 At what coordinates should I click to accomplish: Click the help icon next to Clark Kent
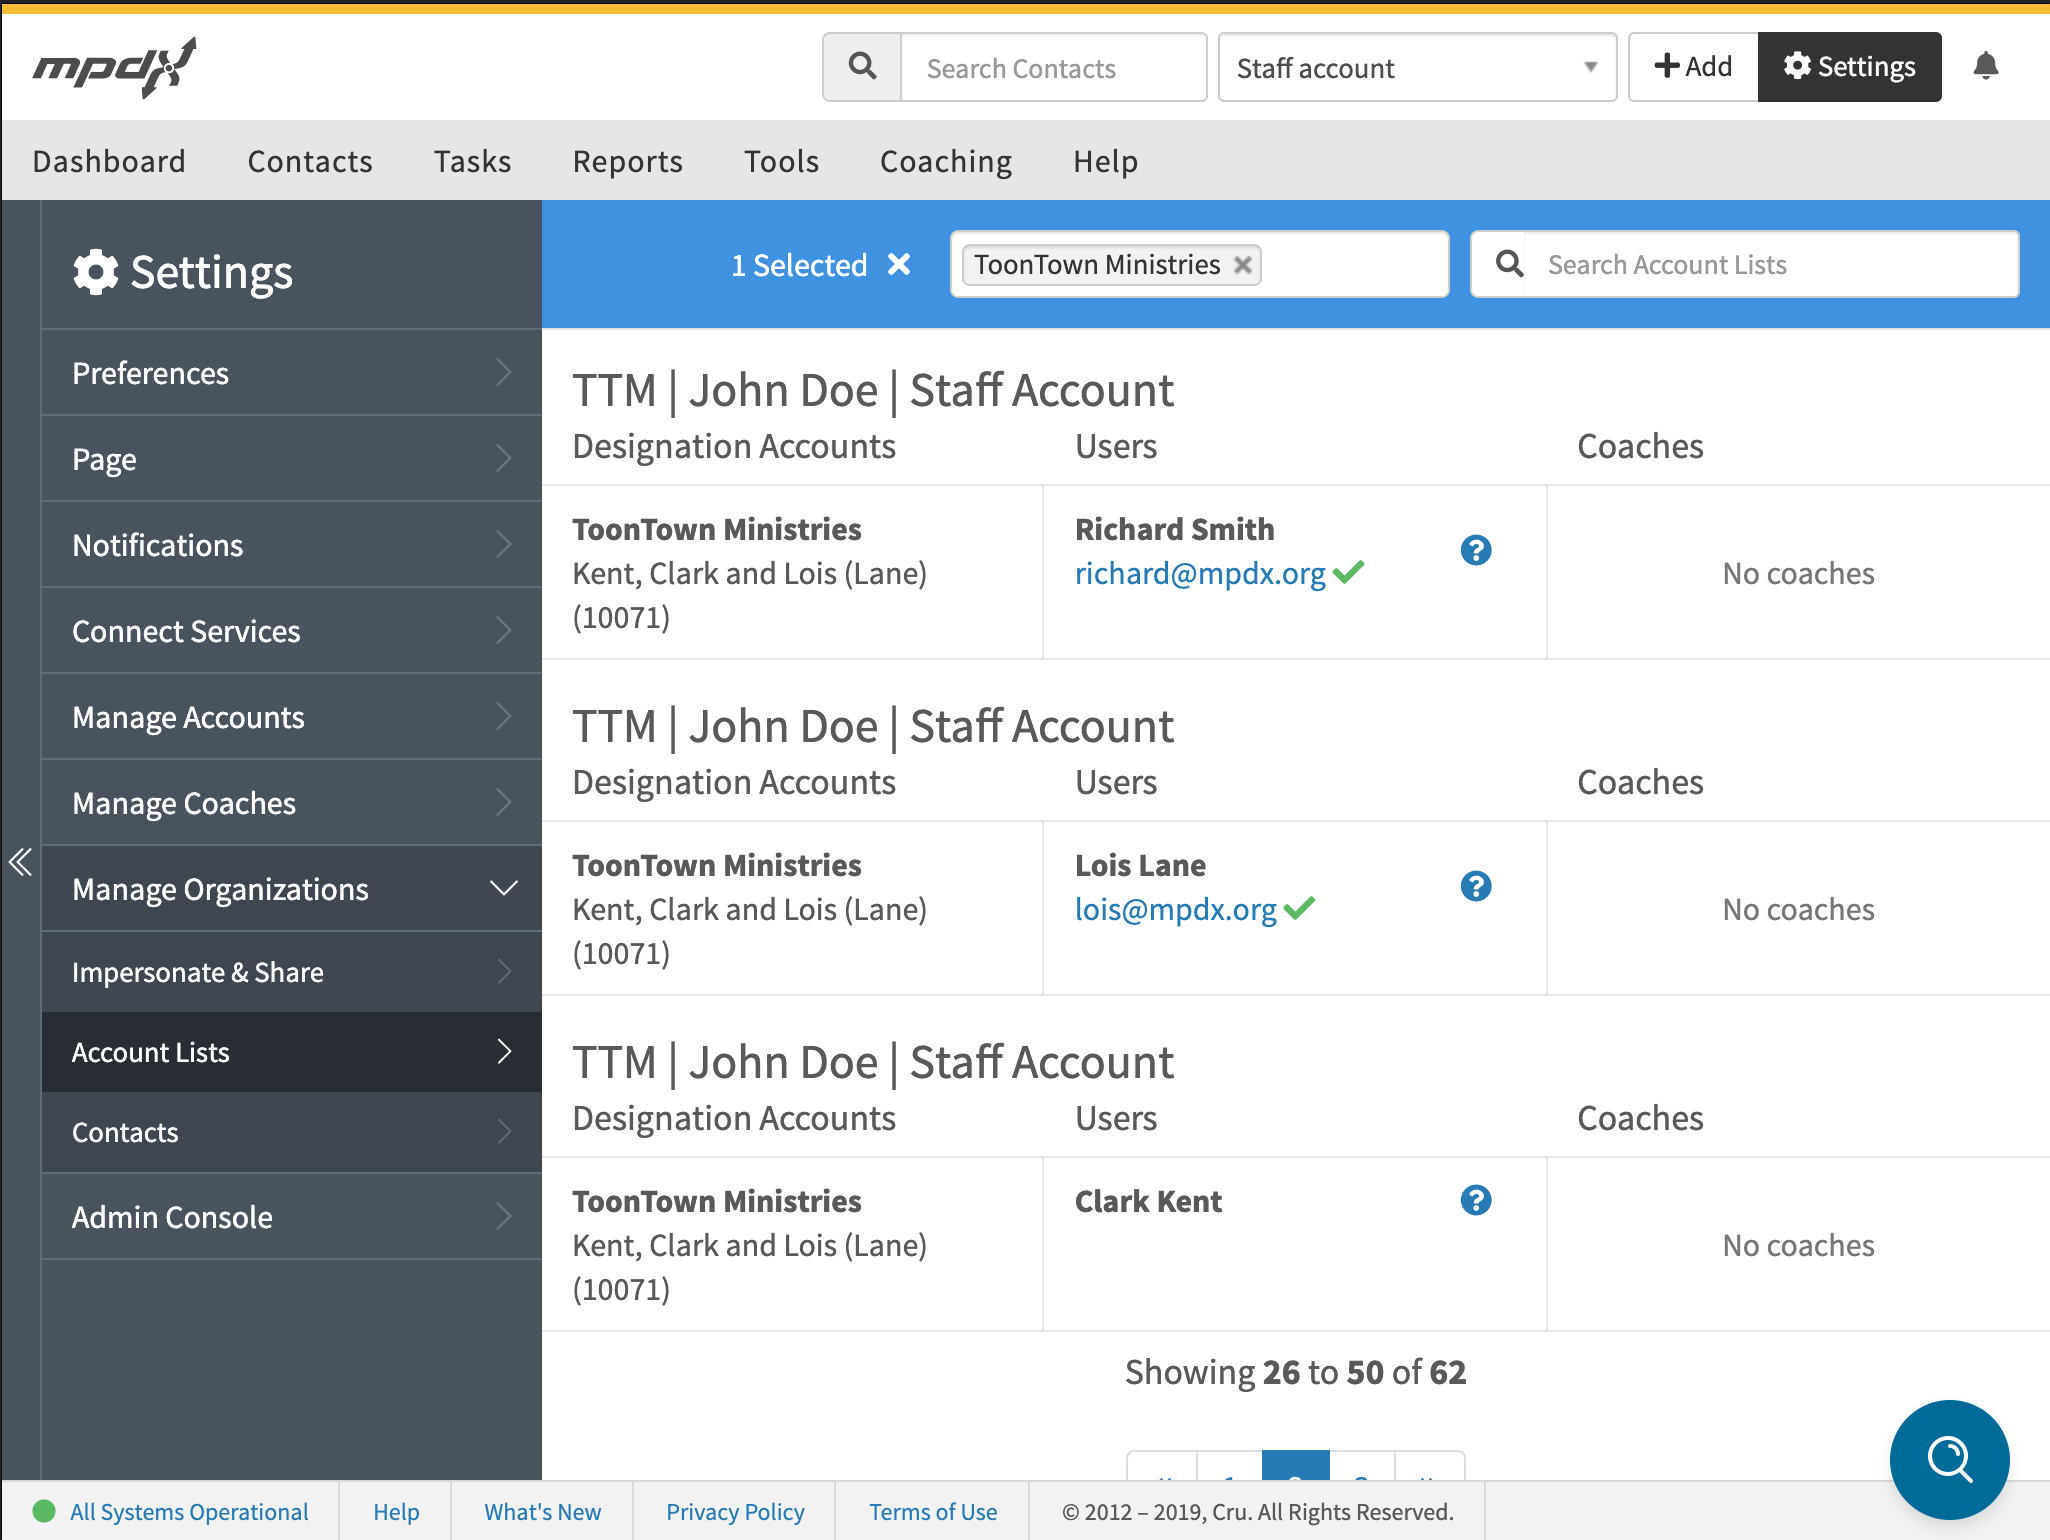(x=1476, y=1200)
